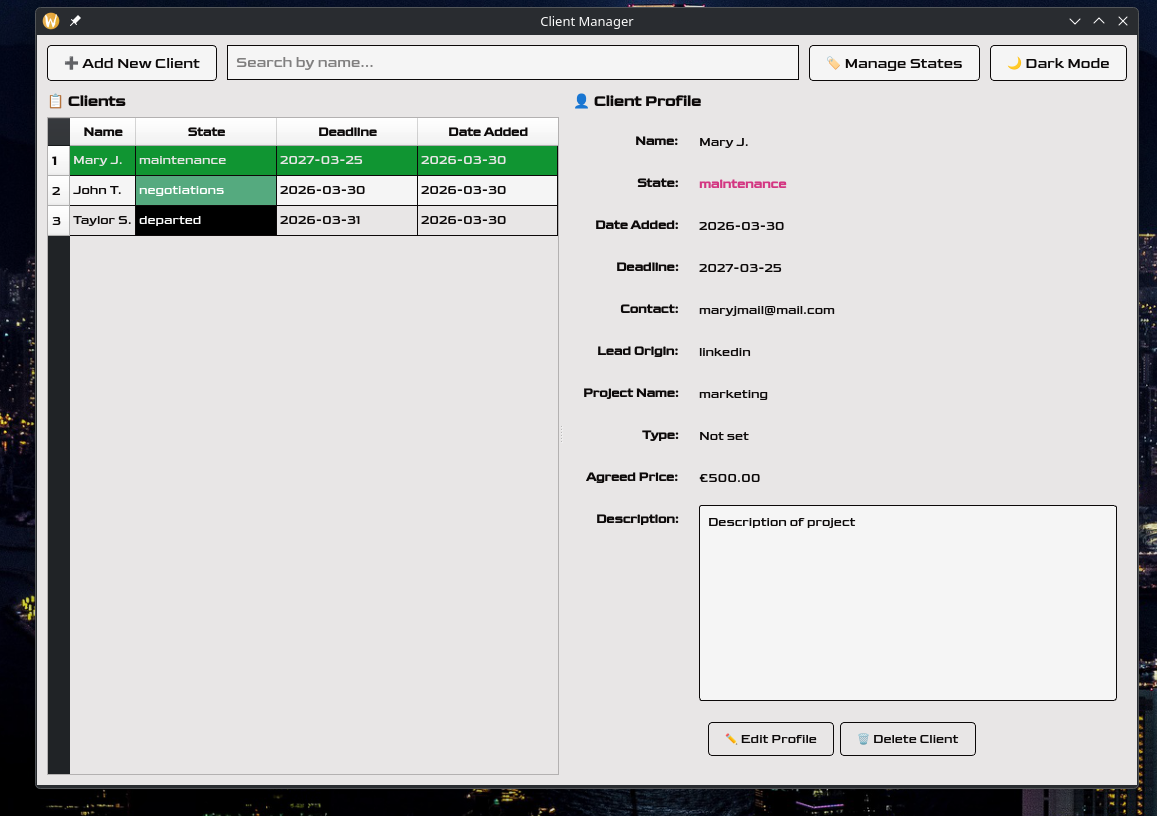1157x816 pixels.
Task: Toggle Dark Mode on
Action: (x=1058, y=63)
